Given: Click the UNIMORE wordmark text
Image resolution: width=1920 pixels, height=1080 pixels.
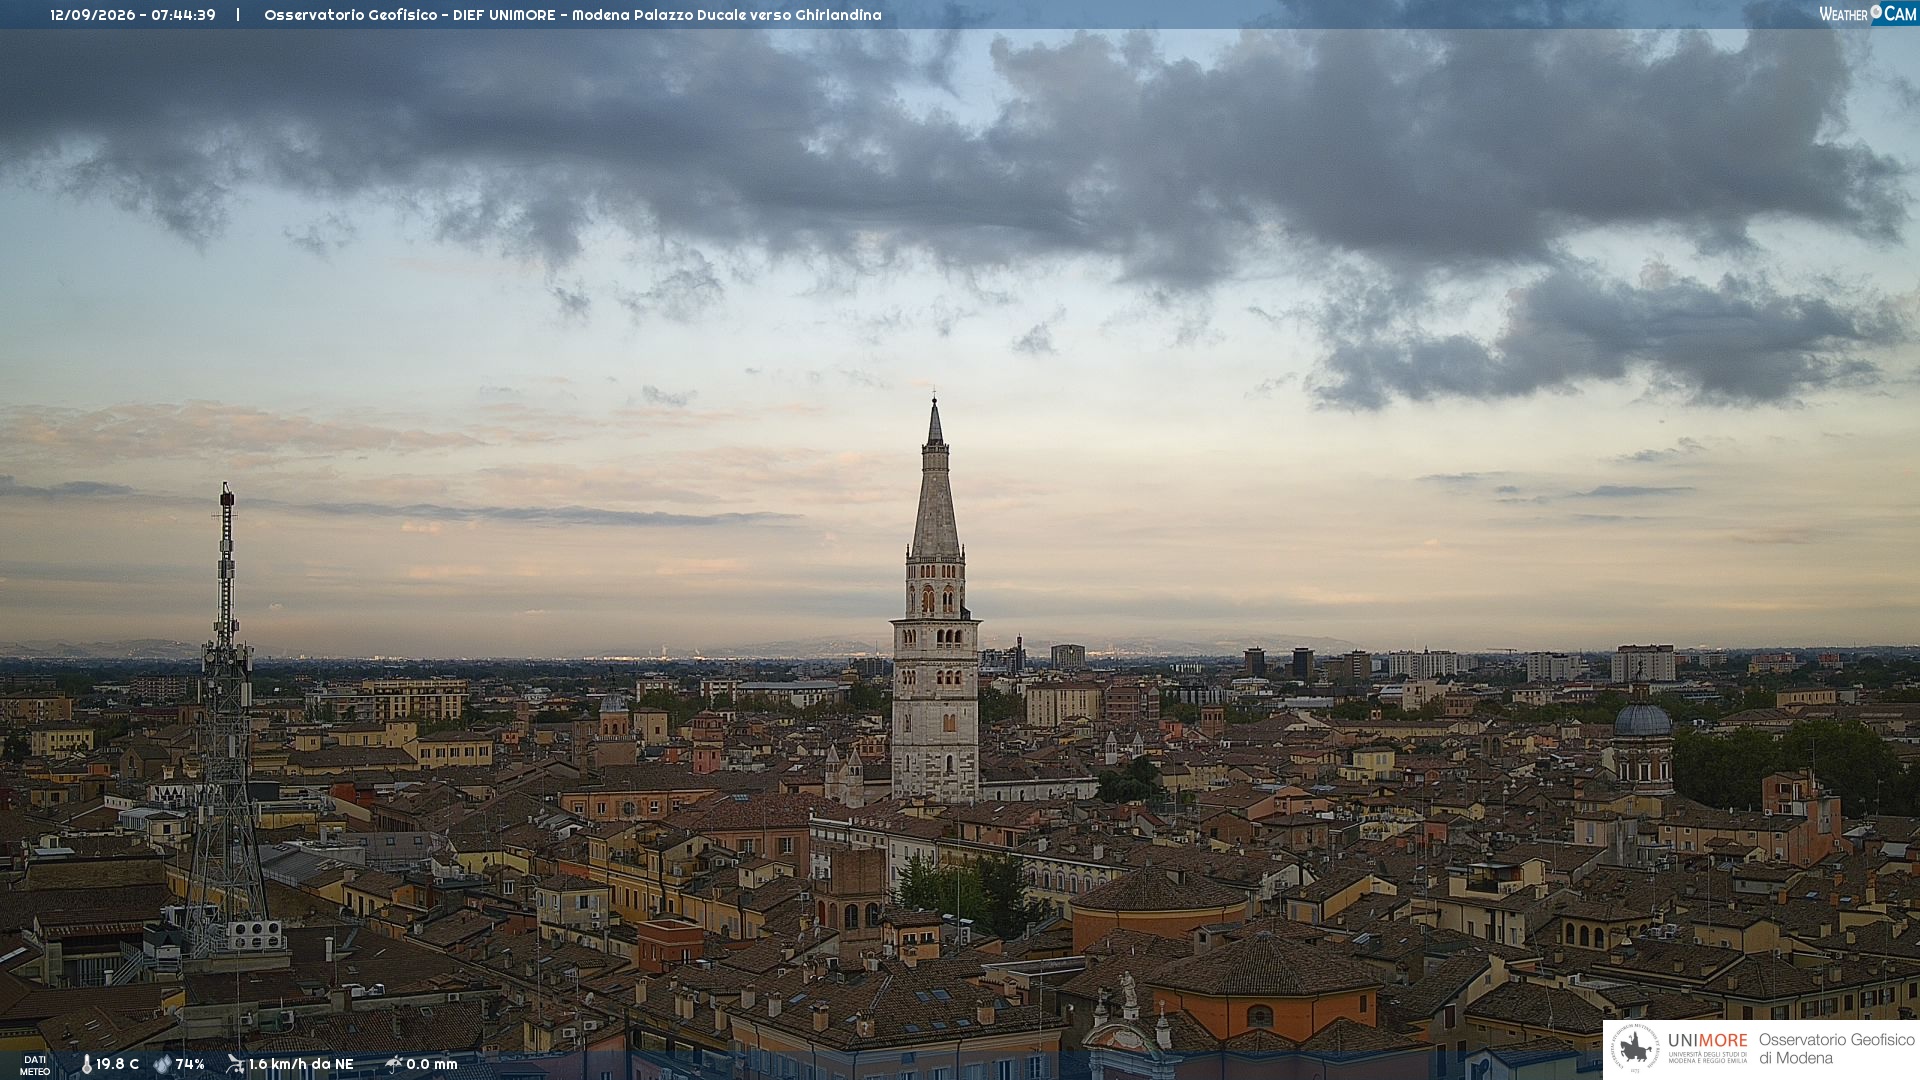Looking at the screenshot, I should tap(1707, 1040).
